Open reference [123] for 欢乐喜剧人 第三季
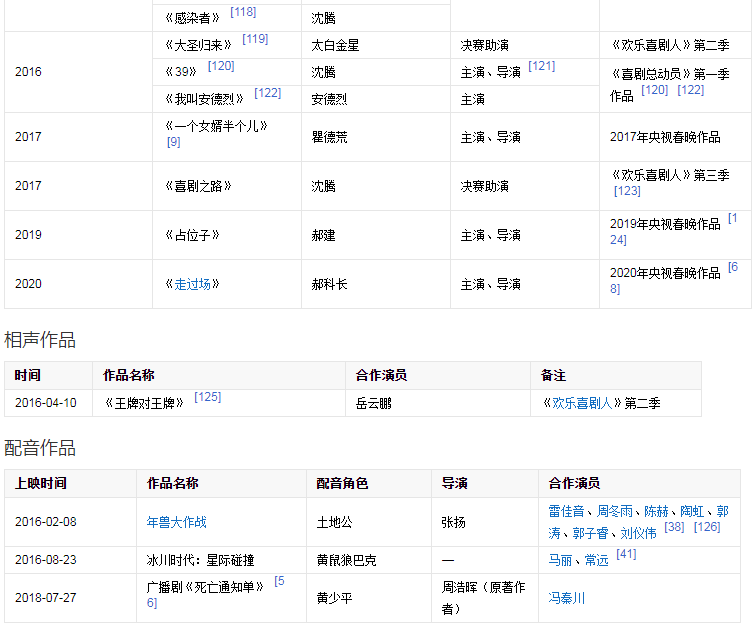756x628 pixels. [627, 191]
